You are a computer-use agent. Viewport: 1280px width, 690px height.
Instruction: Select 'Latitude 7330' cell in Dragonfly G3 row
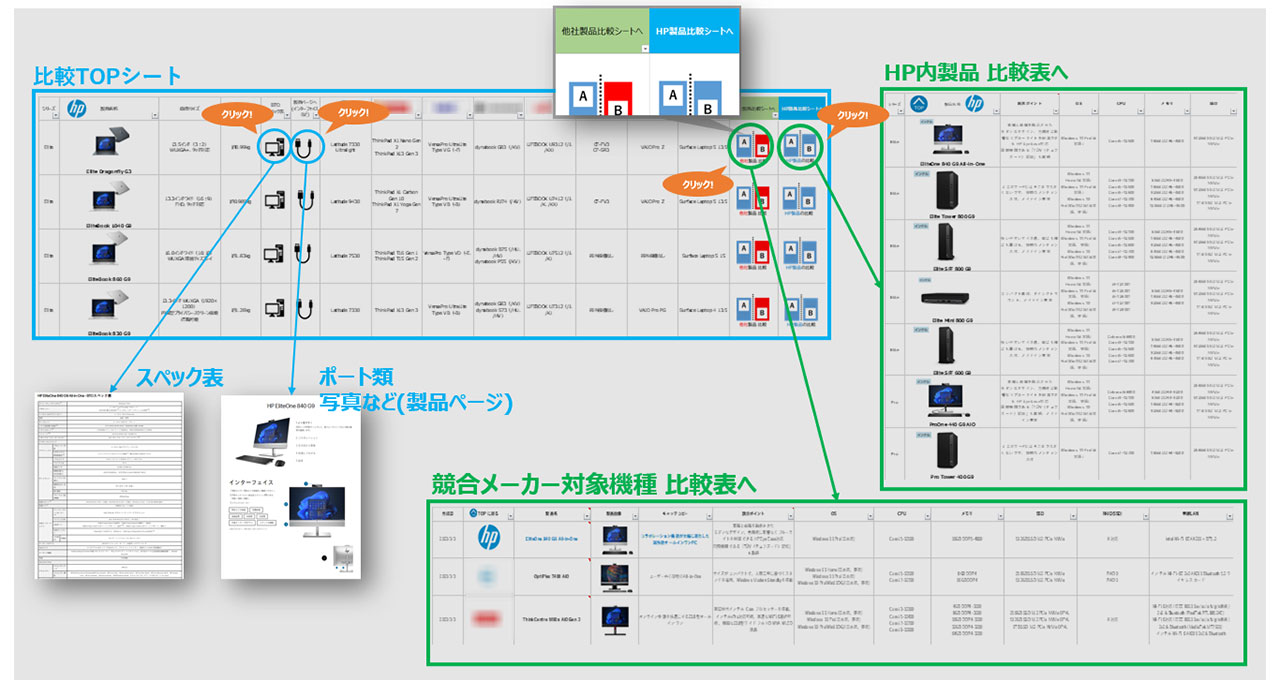tap(345, 147)
